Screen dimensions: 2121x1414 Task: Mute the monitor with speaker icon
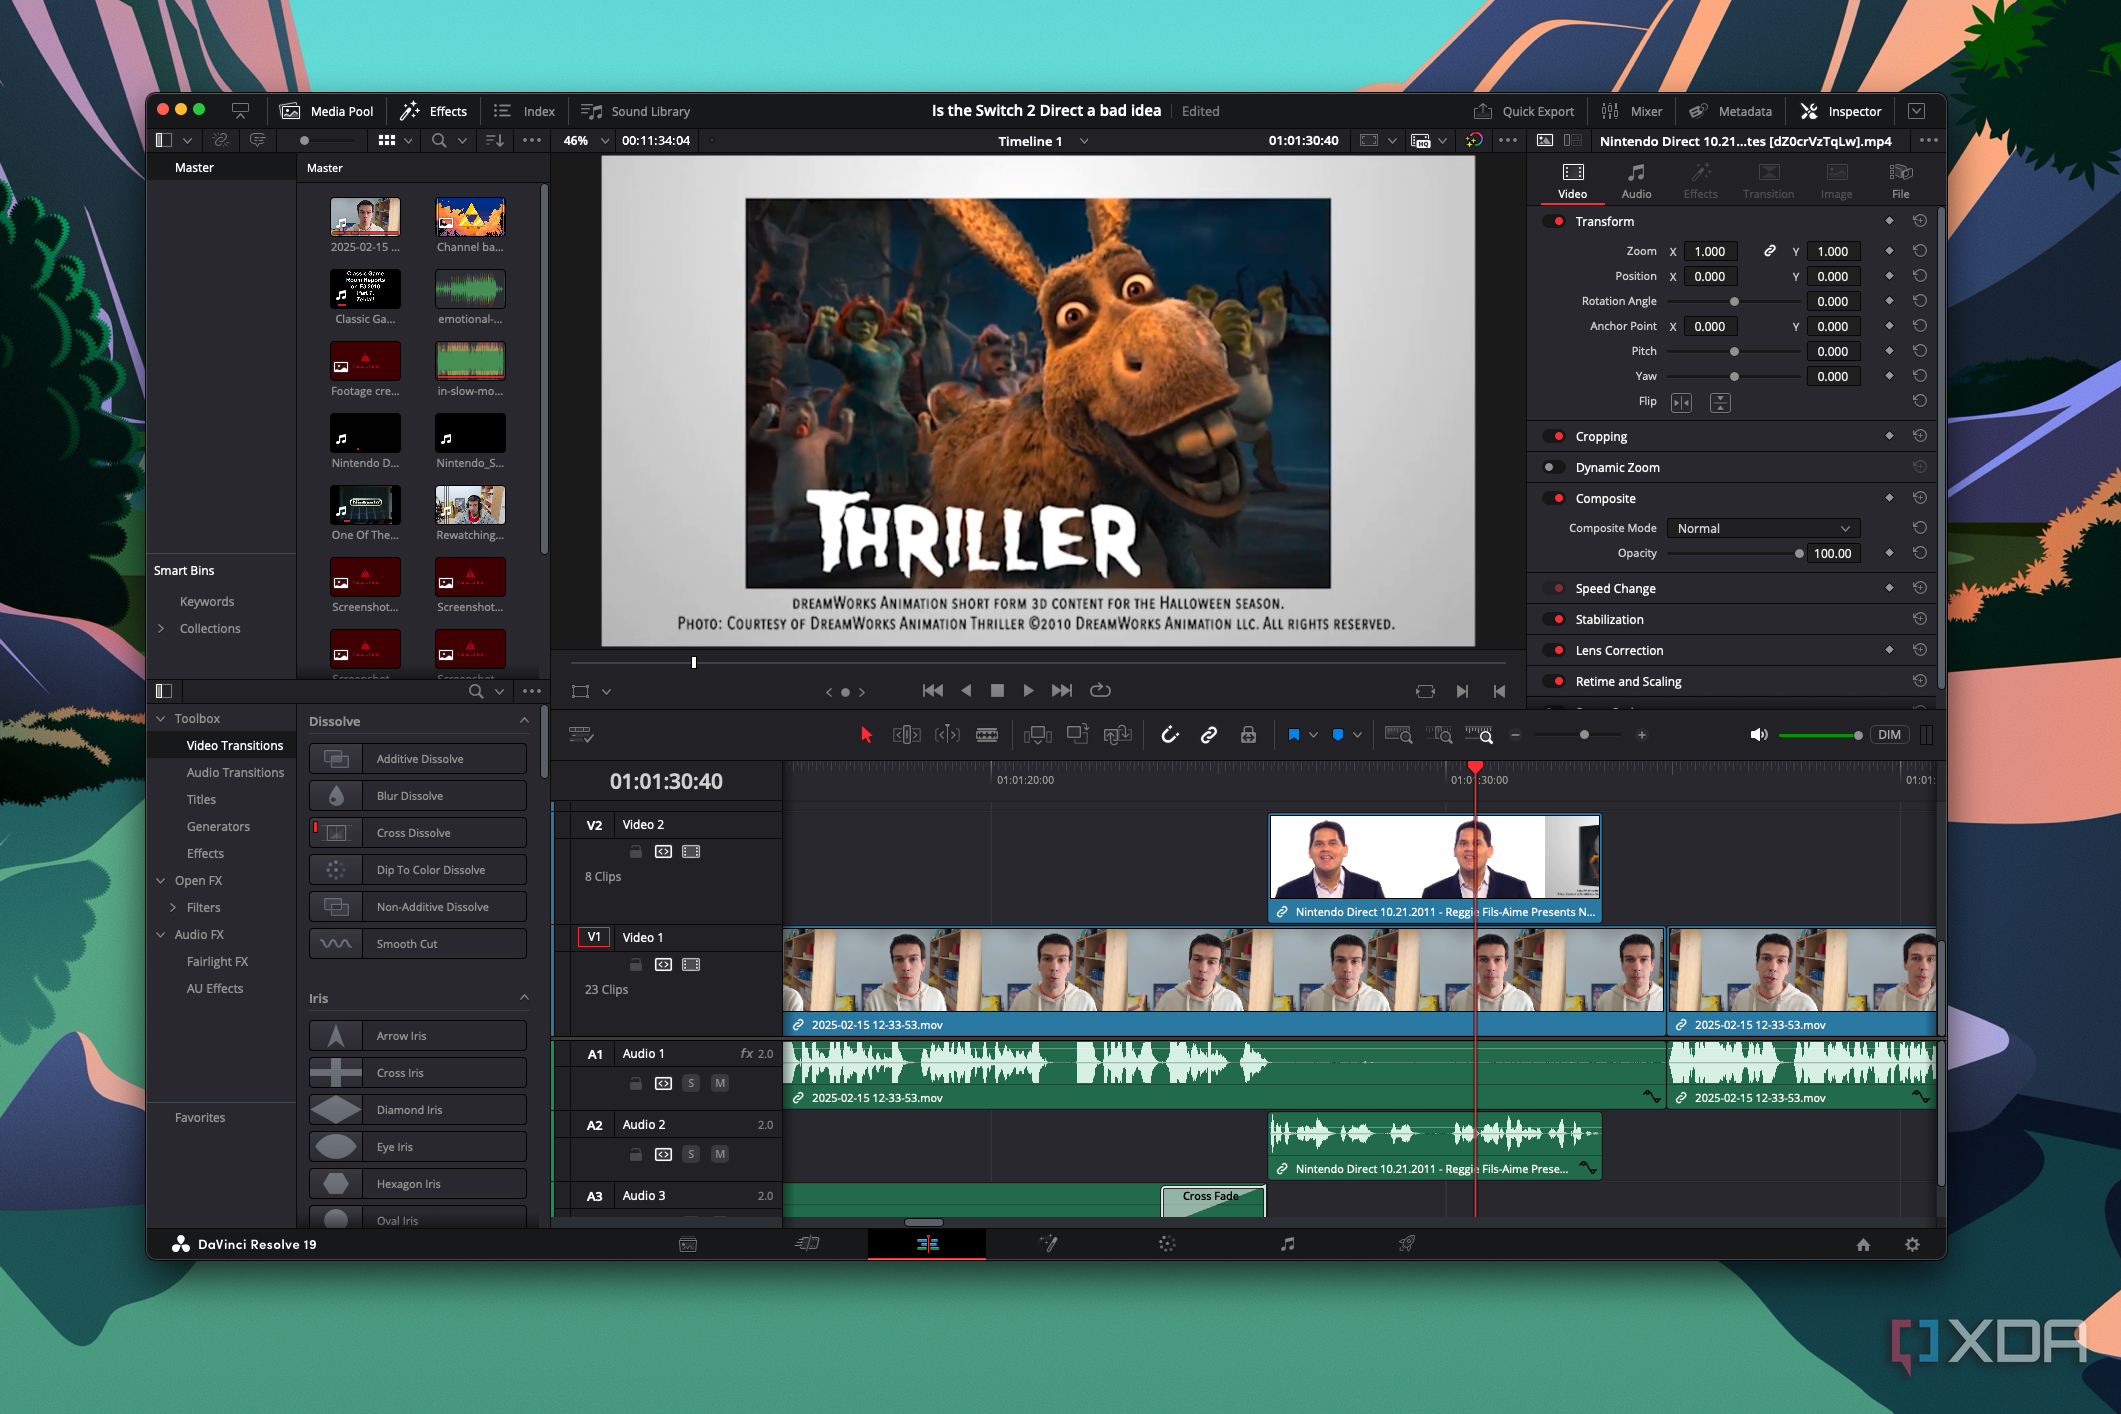1759,735
